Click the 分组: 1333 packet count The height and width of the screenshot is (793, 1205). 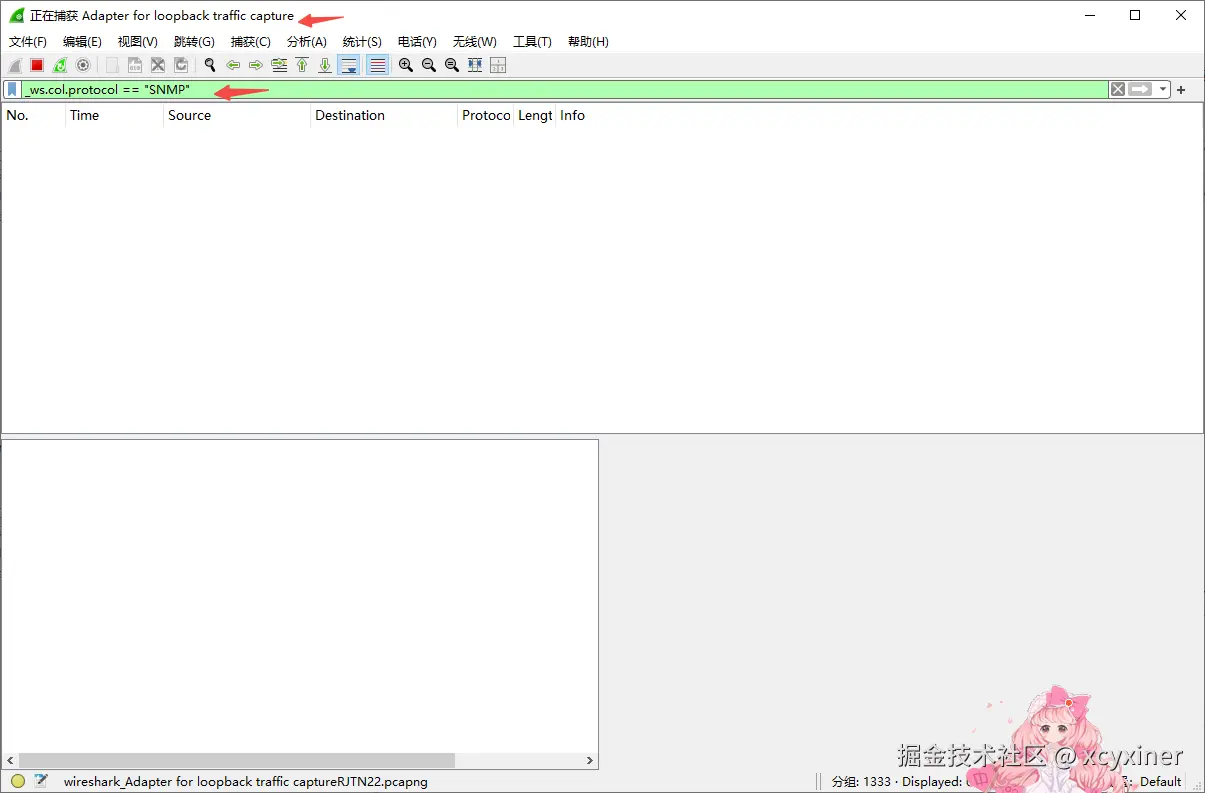pyautogui.click(x=861, y=781)
